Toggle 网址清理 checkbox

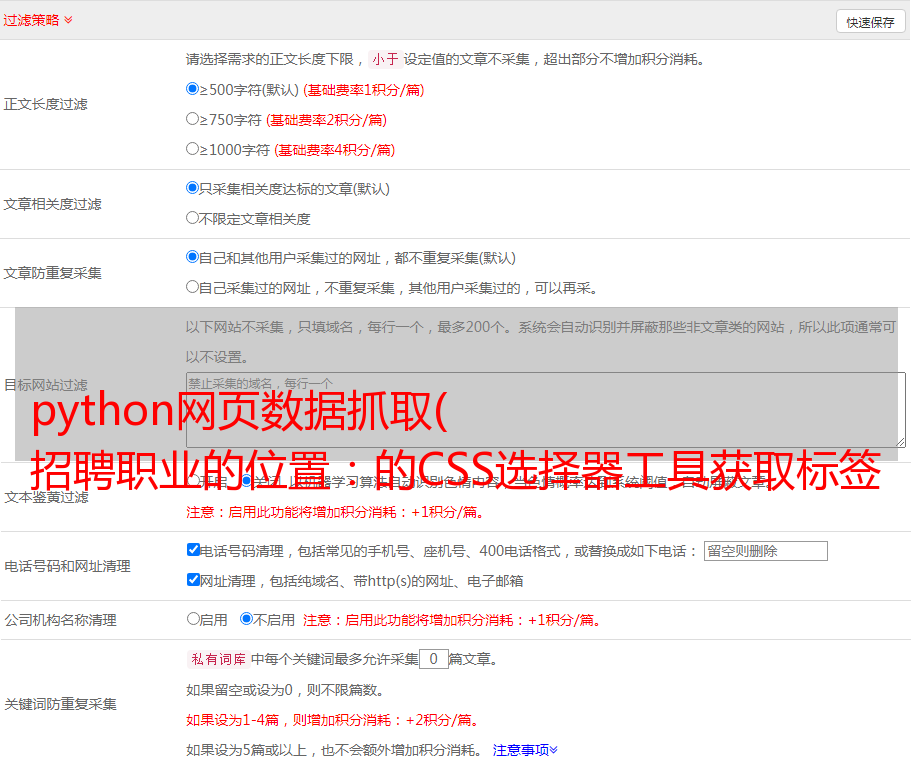click(x=194, y=579)
